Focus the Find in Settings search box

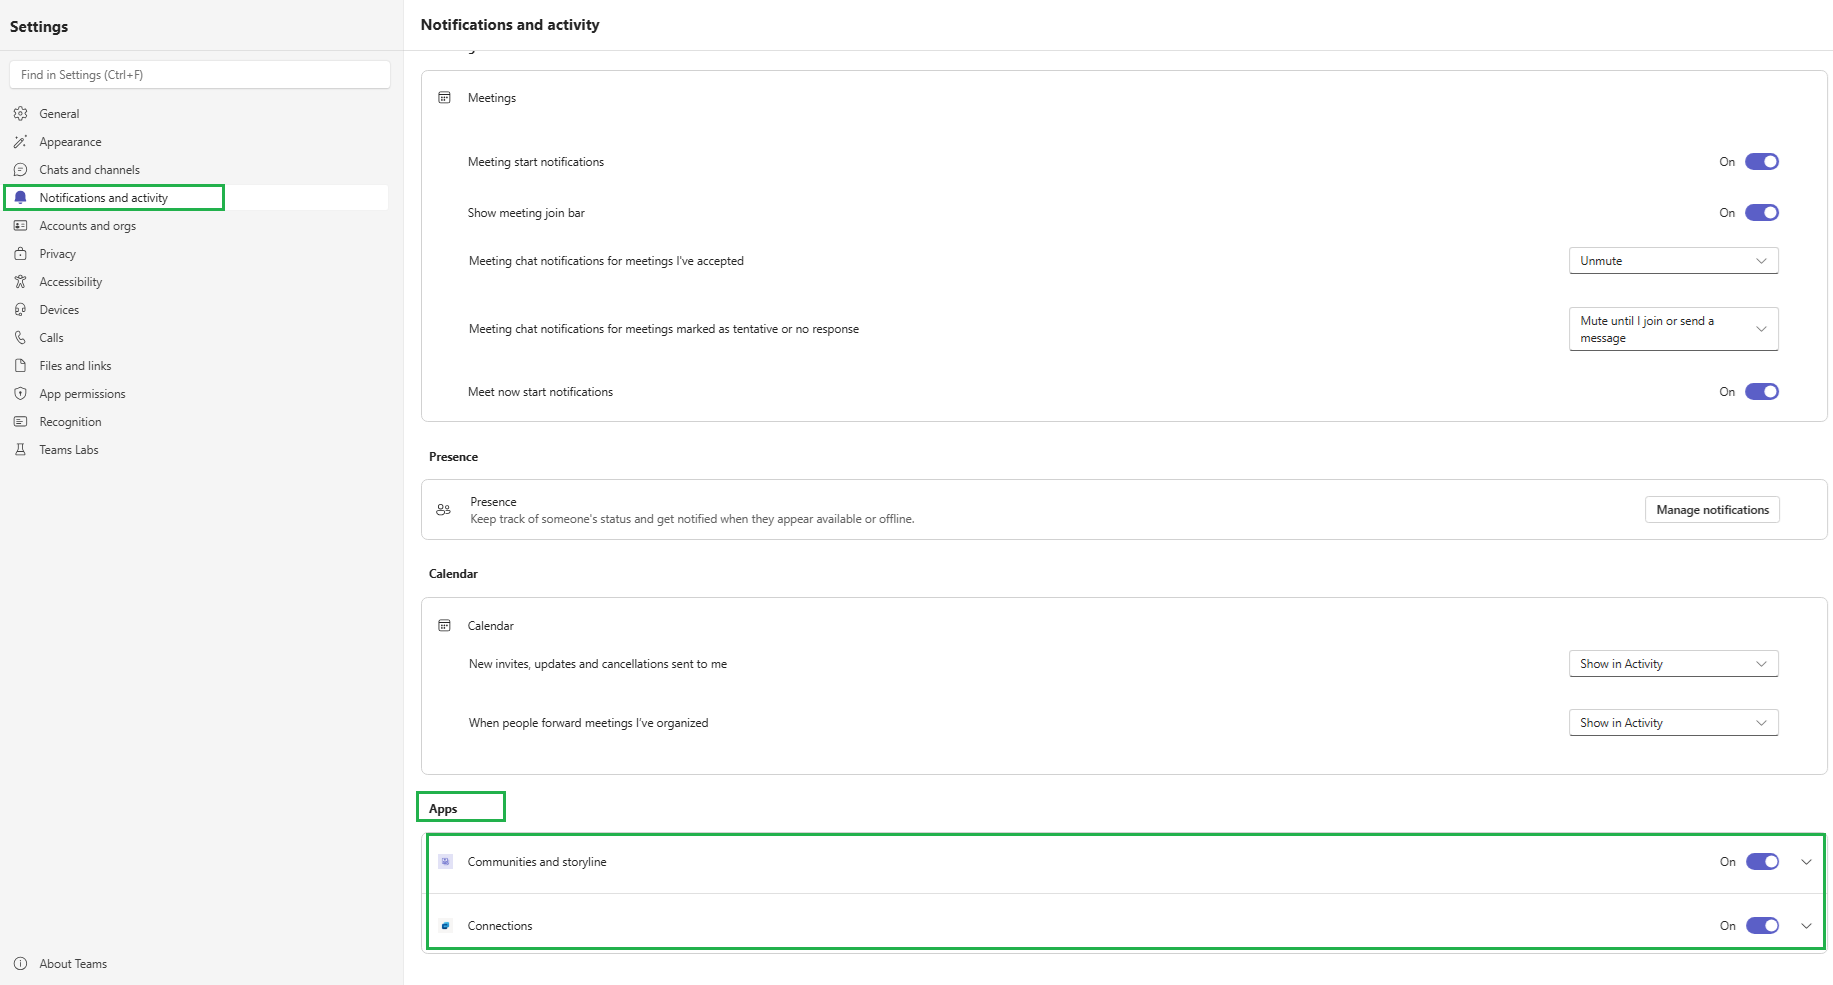pos(200,75)
